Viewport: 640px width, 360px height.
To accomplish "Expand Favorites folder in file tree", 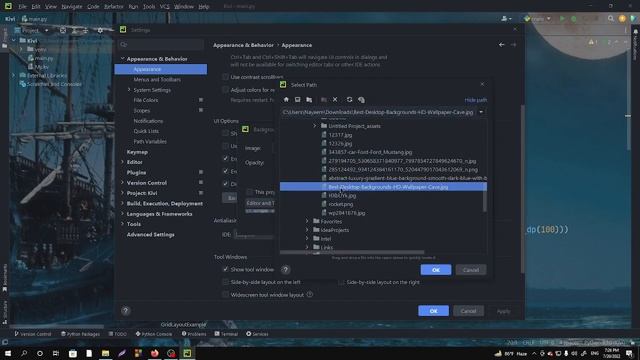I will pos(307,221).
